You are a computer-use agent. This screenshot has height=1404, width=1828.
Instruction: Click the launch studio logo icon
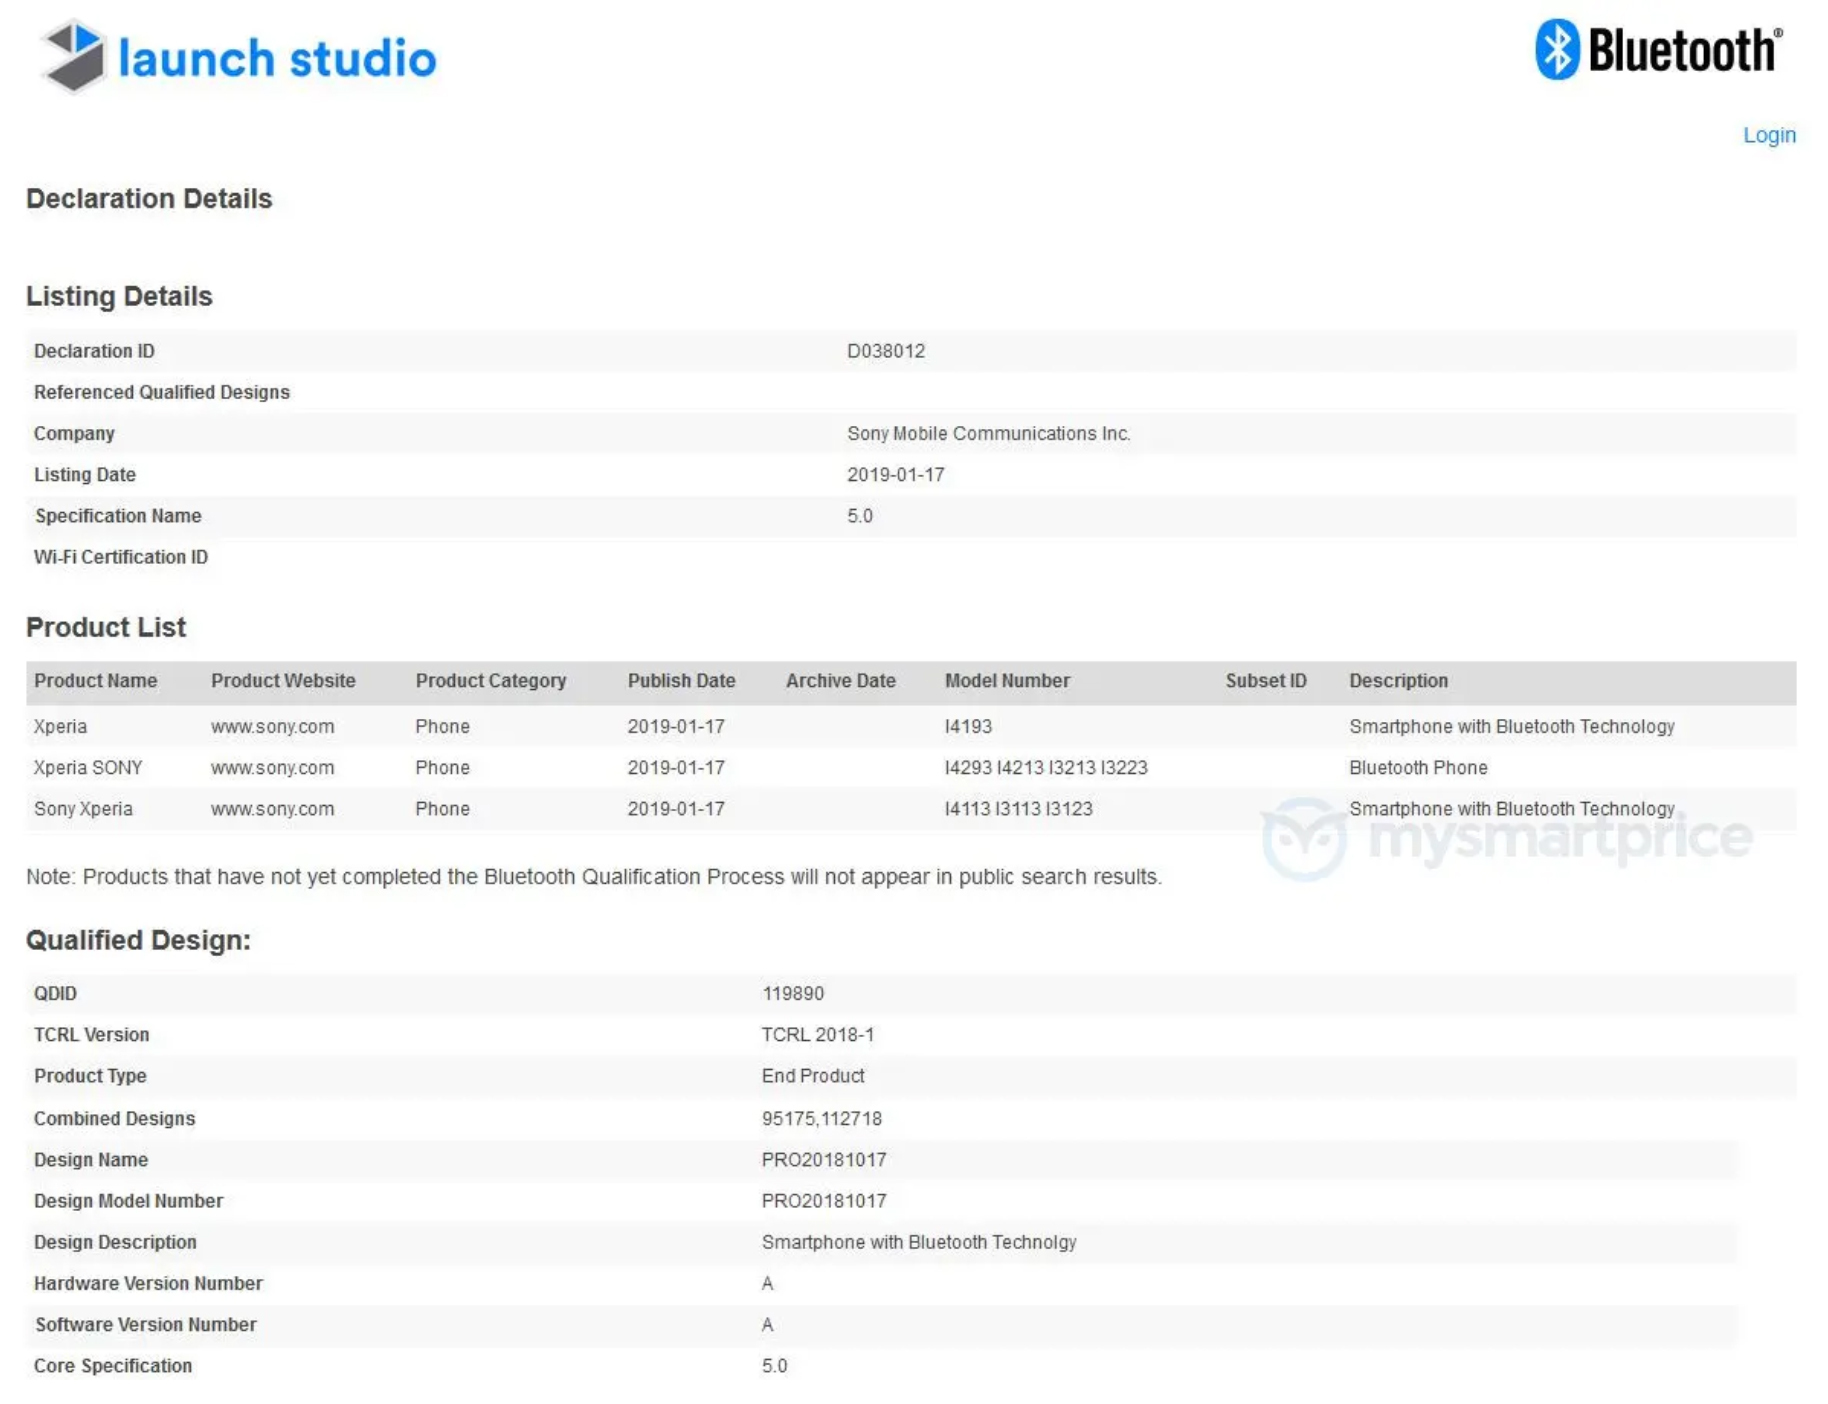pyautogui.click(x=73, y=57)
